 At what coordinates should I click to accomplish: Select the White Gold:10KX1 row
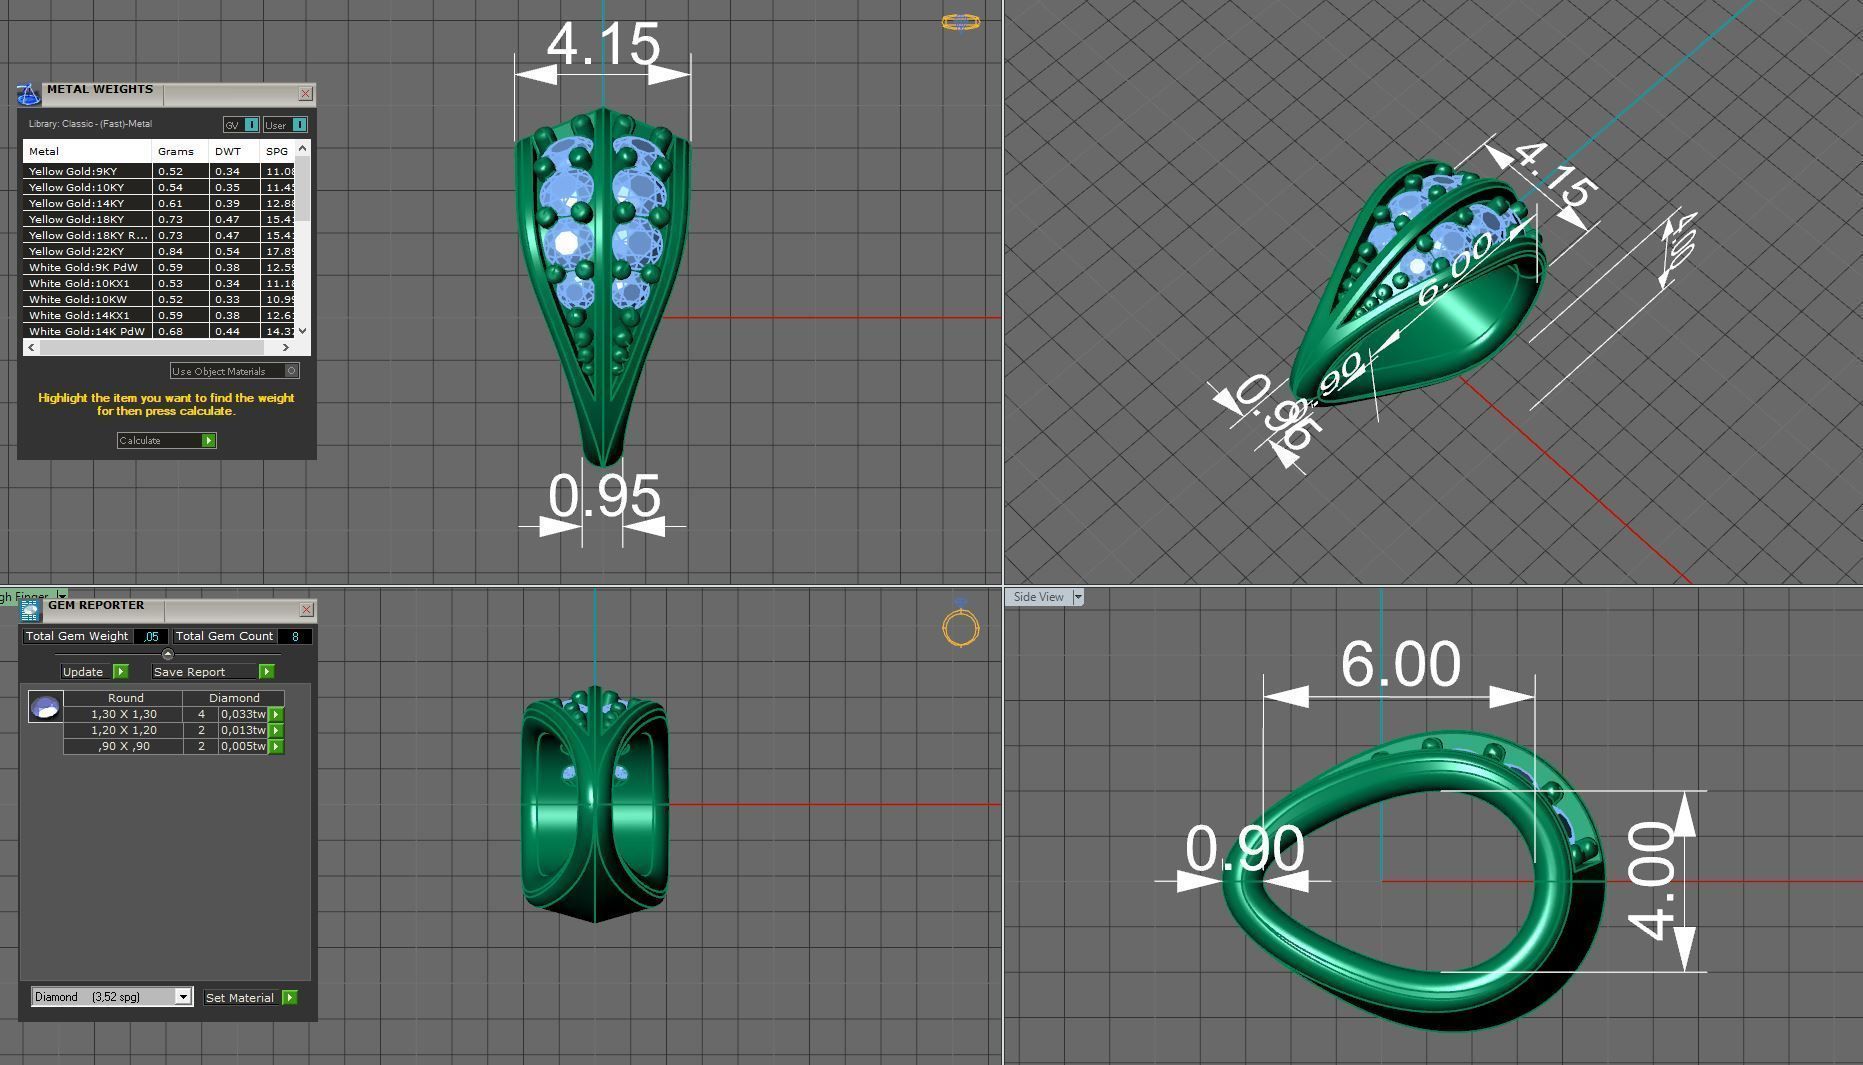click(160, 283)
